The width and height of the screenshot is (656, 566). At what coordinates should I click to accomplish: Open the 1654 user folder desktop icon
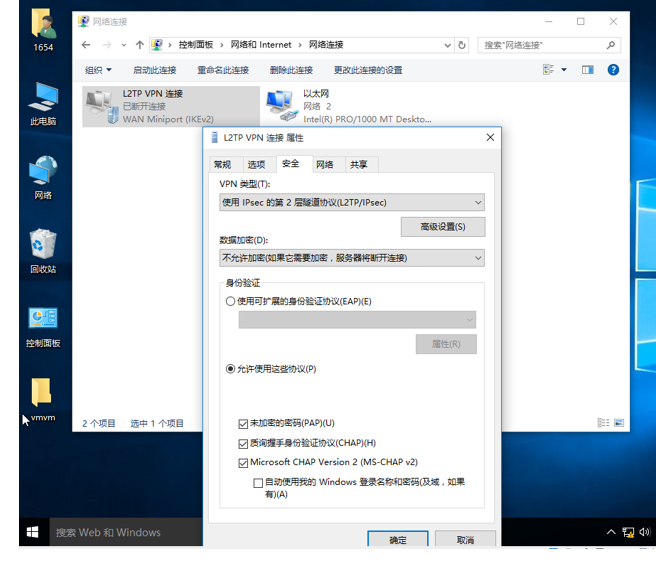43,30
